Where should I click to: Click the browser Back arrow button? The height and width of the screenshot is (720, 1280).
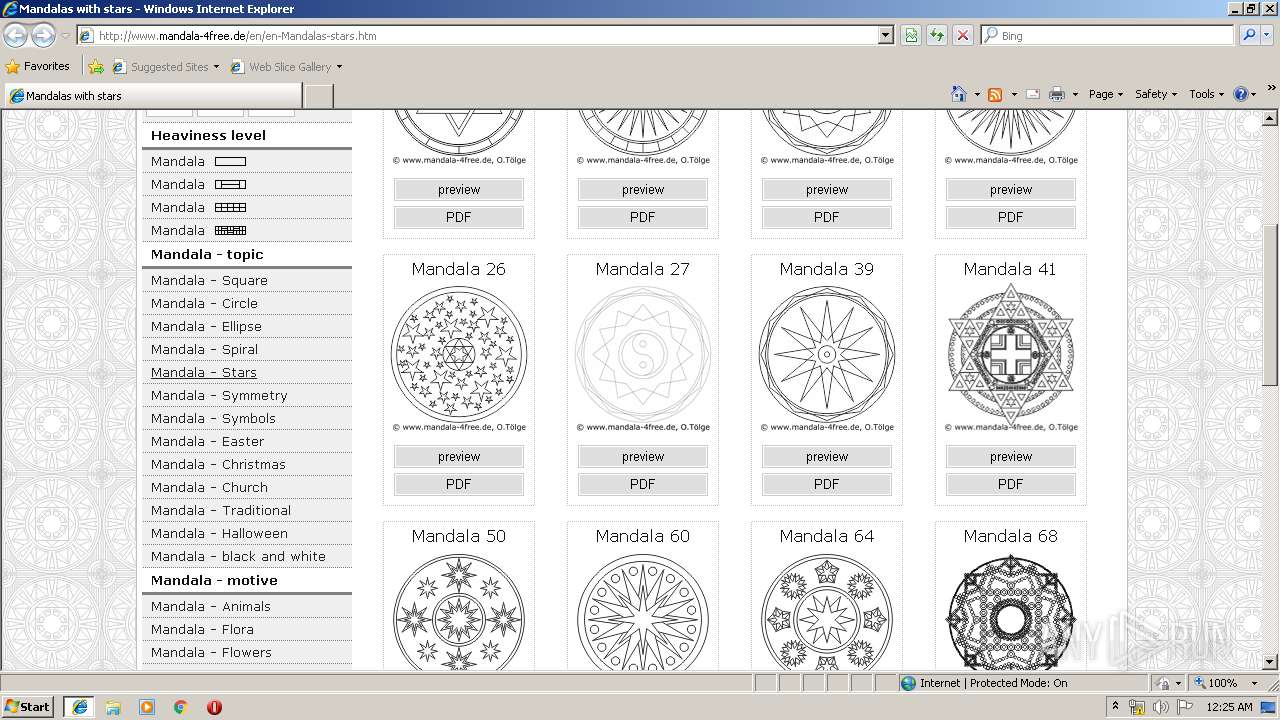pos(16,35)
